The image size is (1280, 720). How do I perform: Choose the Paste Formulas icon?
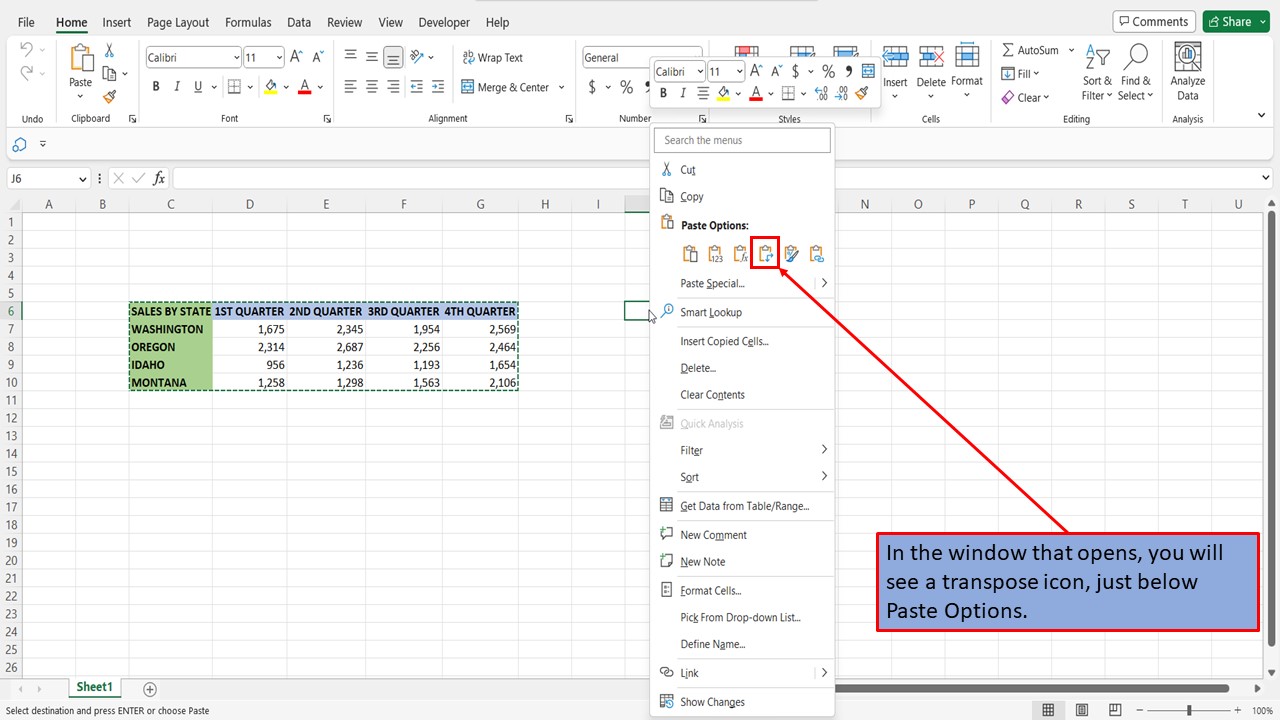pyautogui.click(x=740, y=253)
